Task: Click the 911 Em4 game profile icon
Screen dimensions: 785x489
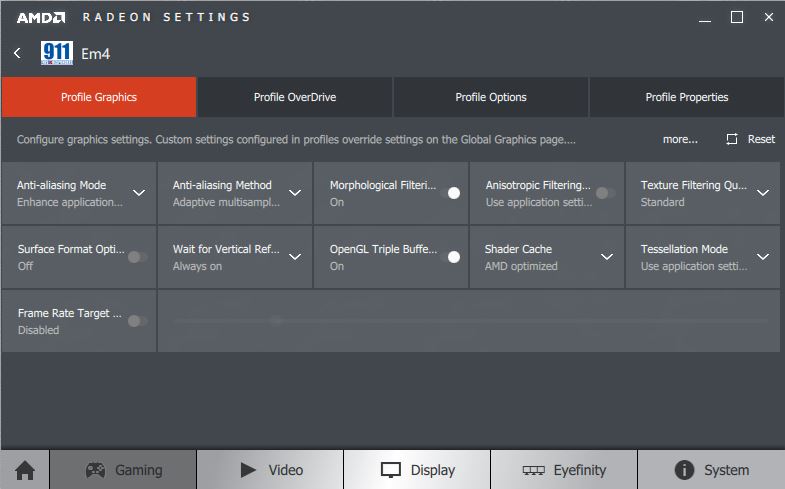Action: (57, 53)
